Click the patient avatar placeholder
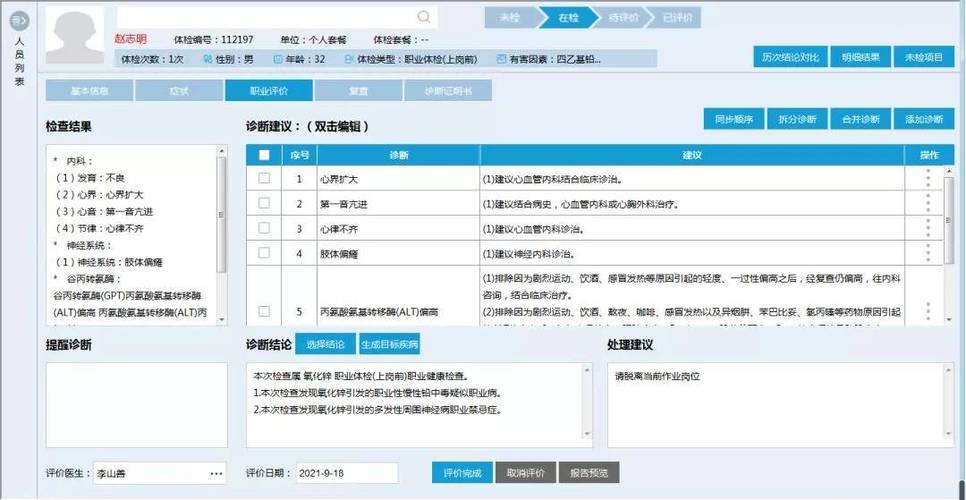The height and width of the screenshot is (500, 966). 75,36
